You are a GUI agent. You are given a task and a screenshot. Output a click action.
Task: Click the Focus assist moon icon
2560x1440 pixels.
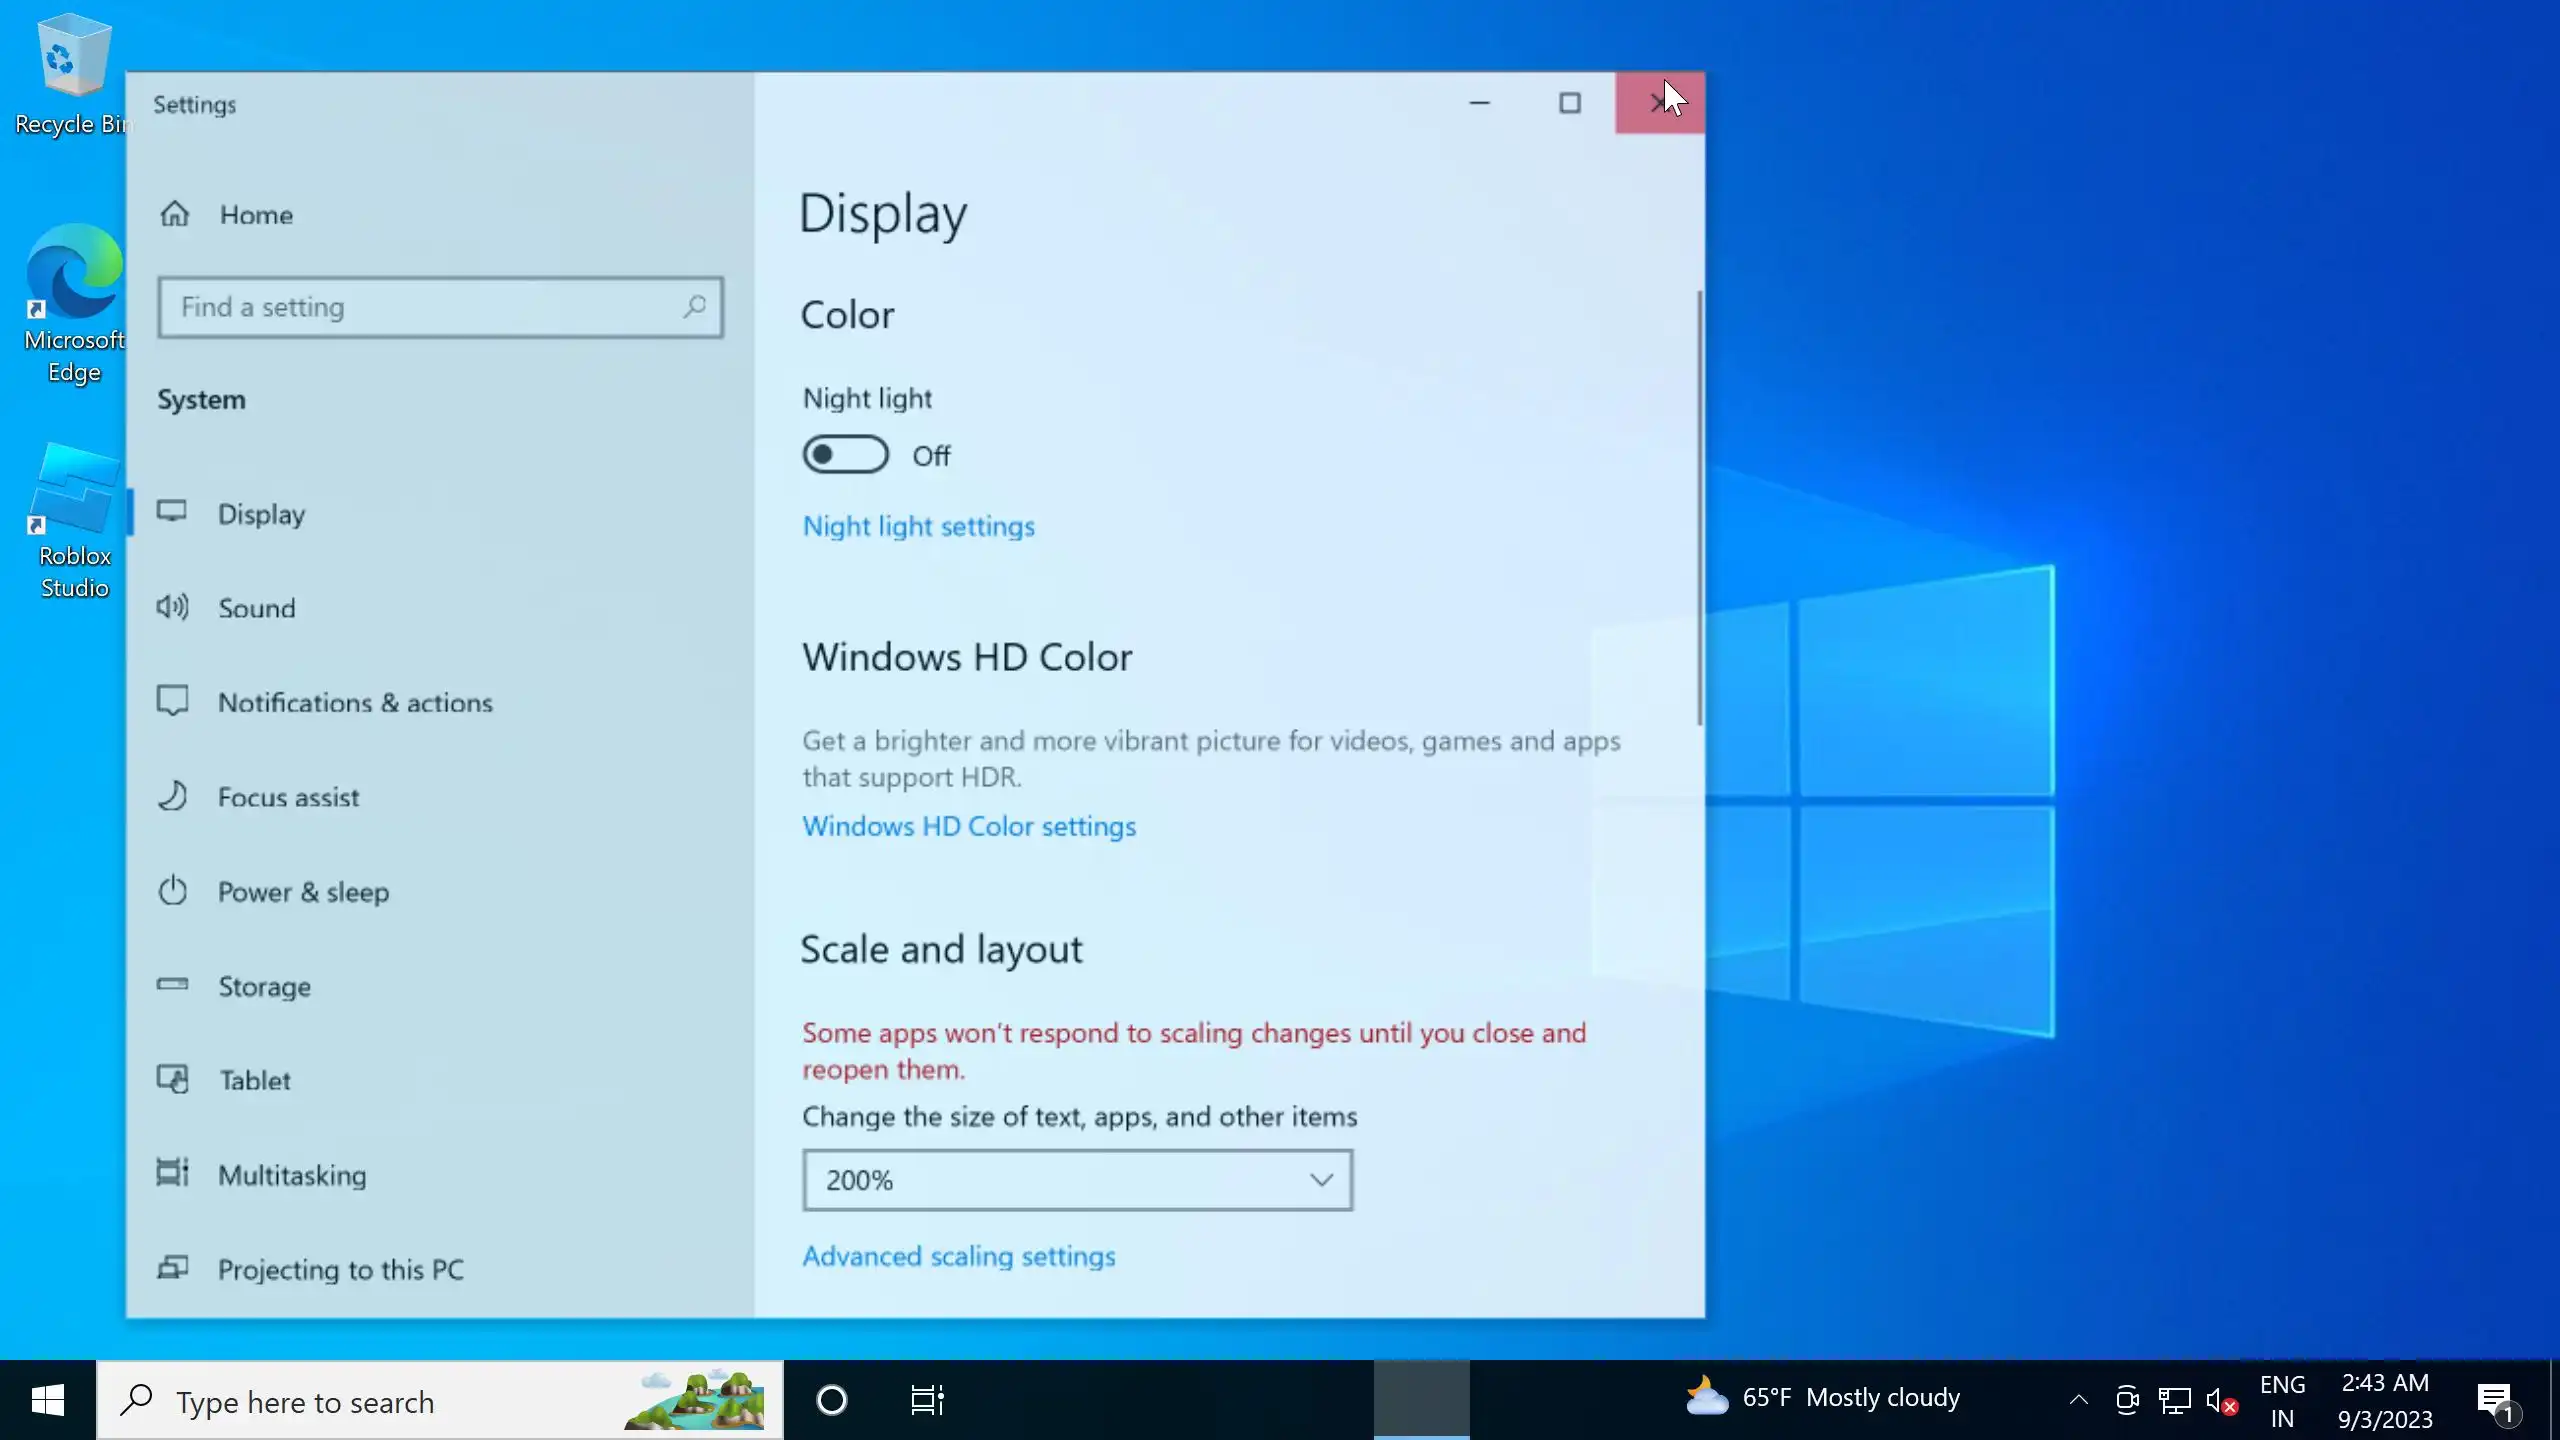(x=172, y=796)
